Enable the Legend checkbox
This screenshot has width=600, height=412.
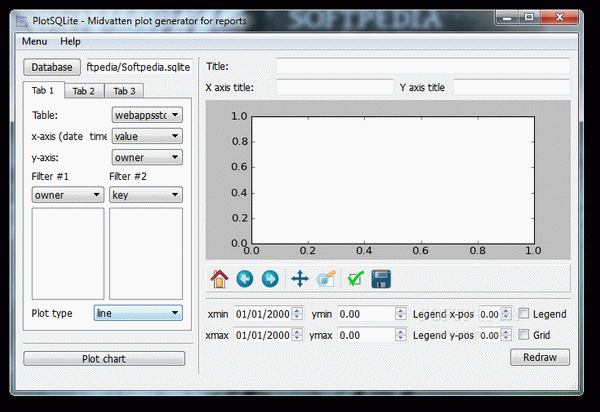(523, 314)
